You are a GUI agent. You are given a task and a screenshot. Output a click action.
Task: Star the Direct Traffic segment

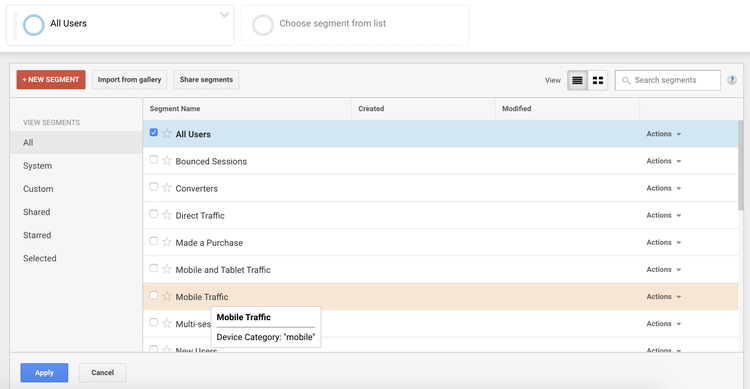(167, 215)
